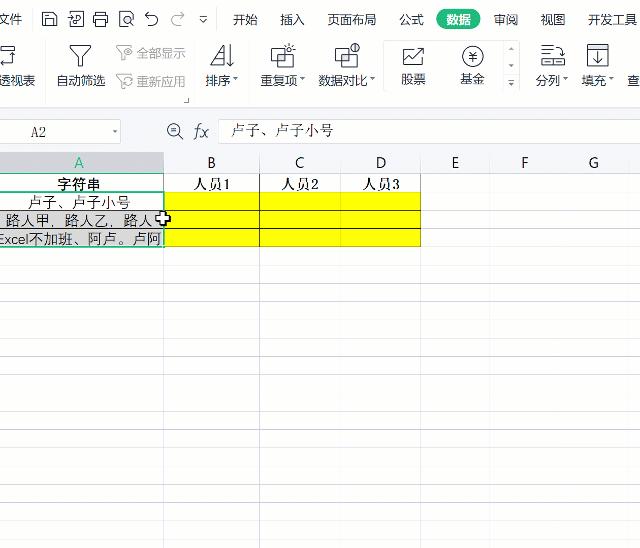640x548 pixels.
Task: Open Print Preview icon
Action: pyautogui.click(x=127, y=19)
